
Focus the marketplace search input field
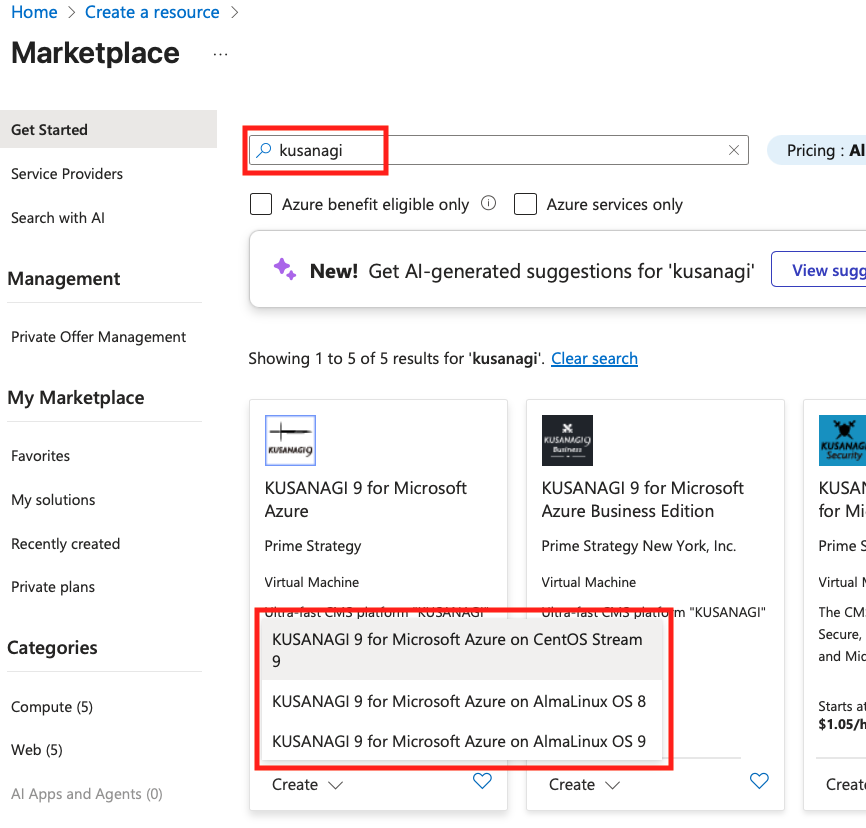tap(499, 150)
